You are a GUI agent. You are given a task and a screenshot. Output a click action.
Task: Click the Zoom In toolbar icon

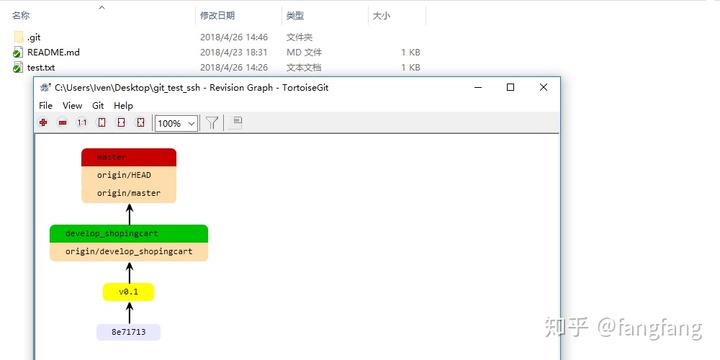44,123
